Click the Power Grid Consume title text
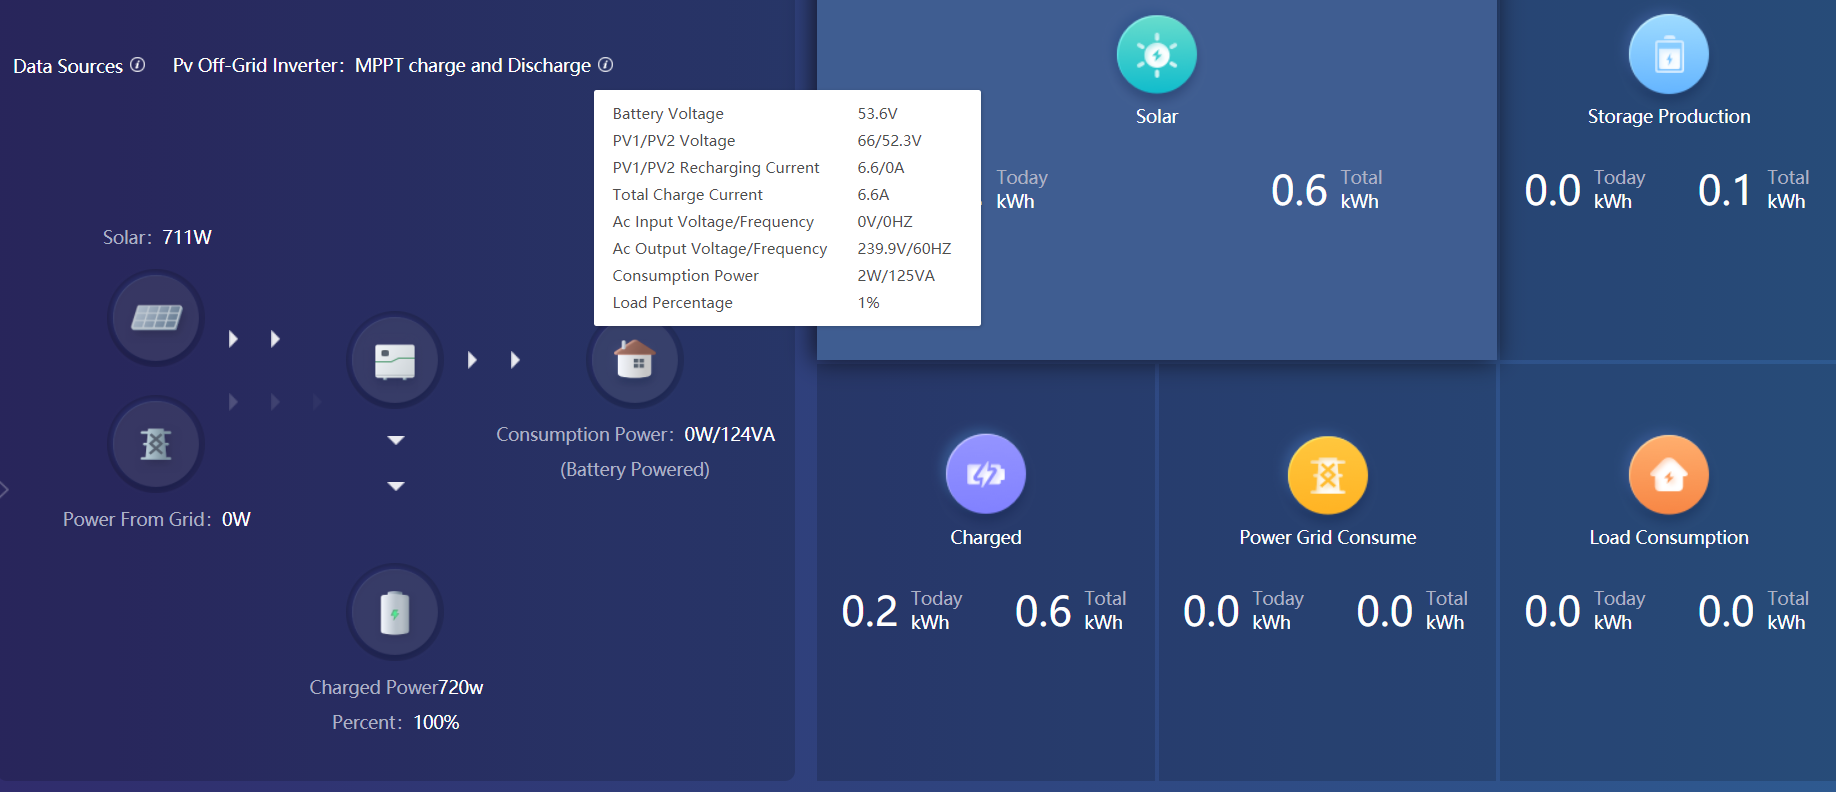Image resolution: width=1836 pixels, height=792 pixels. point(1328,537)
